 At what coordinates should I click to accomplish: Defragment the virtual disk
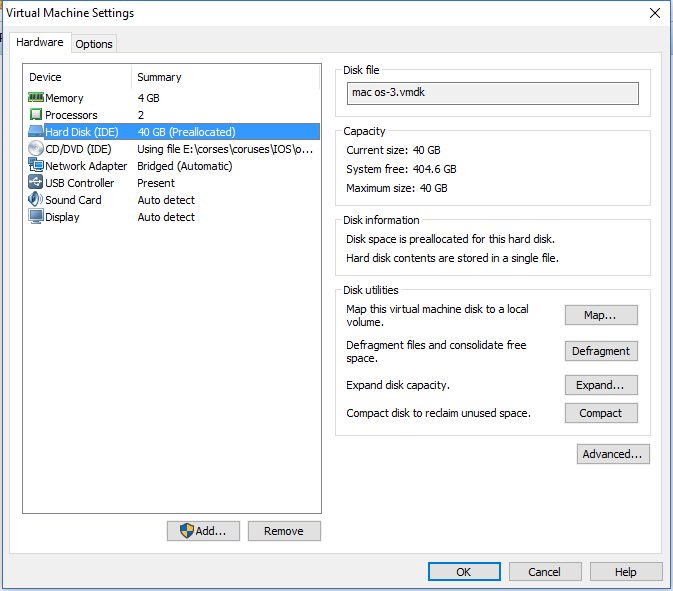[601, 351]
